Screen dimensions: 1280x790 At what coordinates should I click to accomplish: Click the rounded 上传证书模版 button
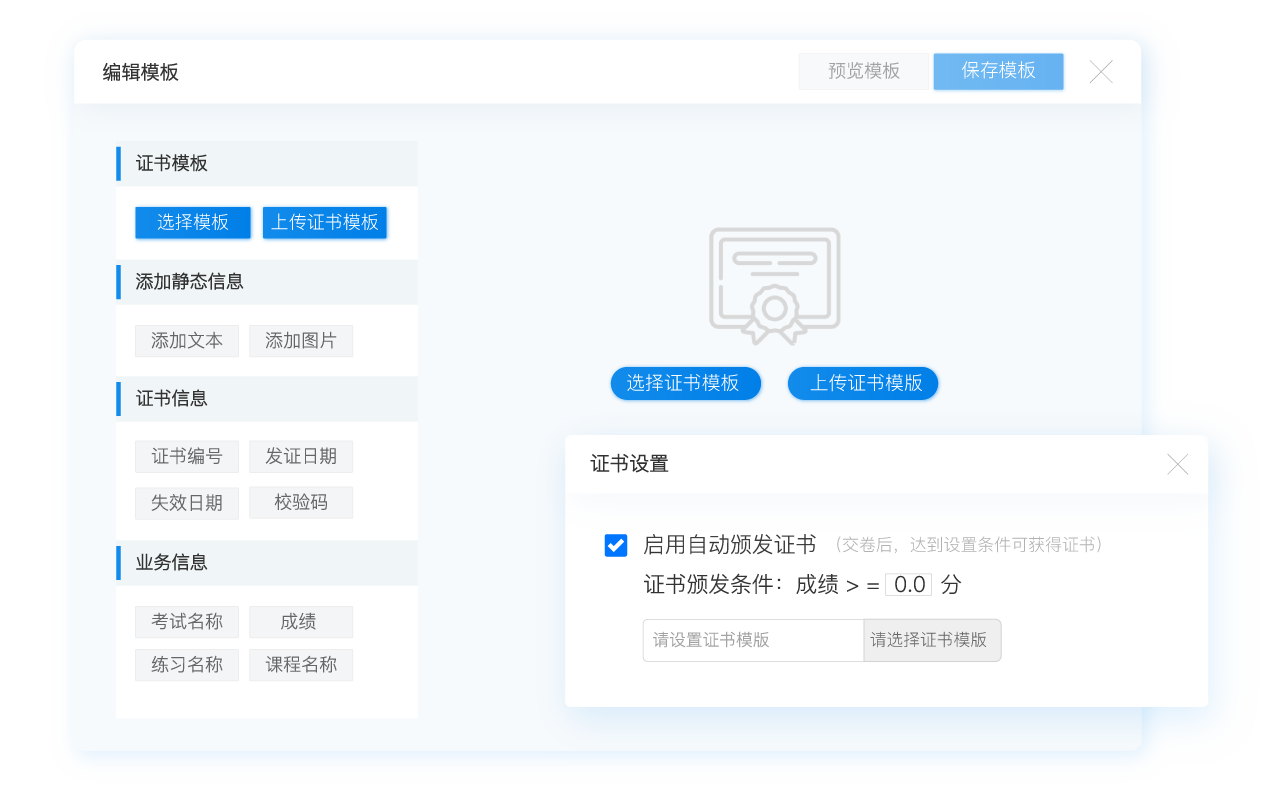coord(863,383)
